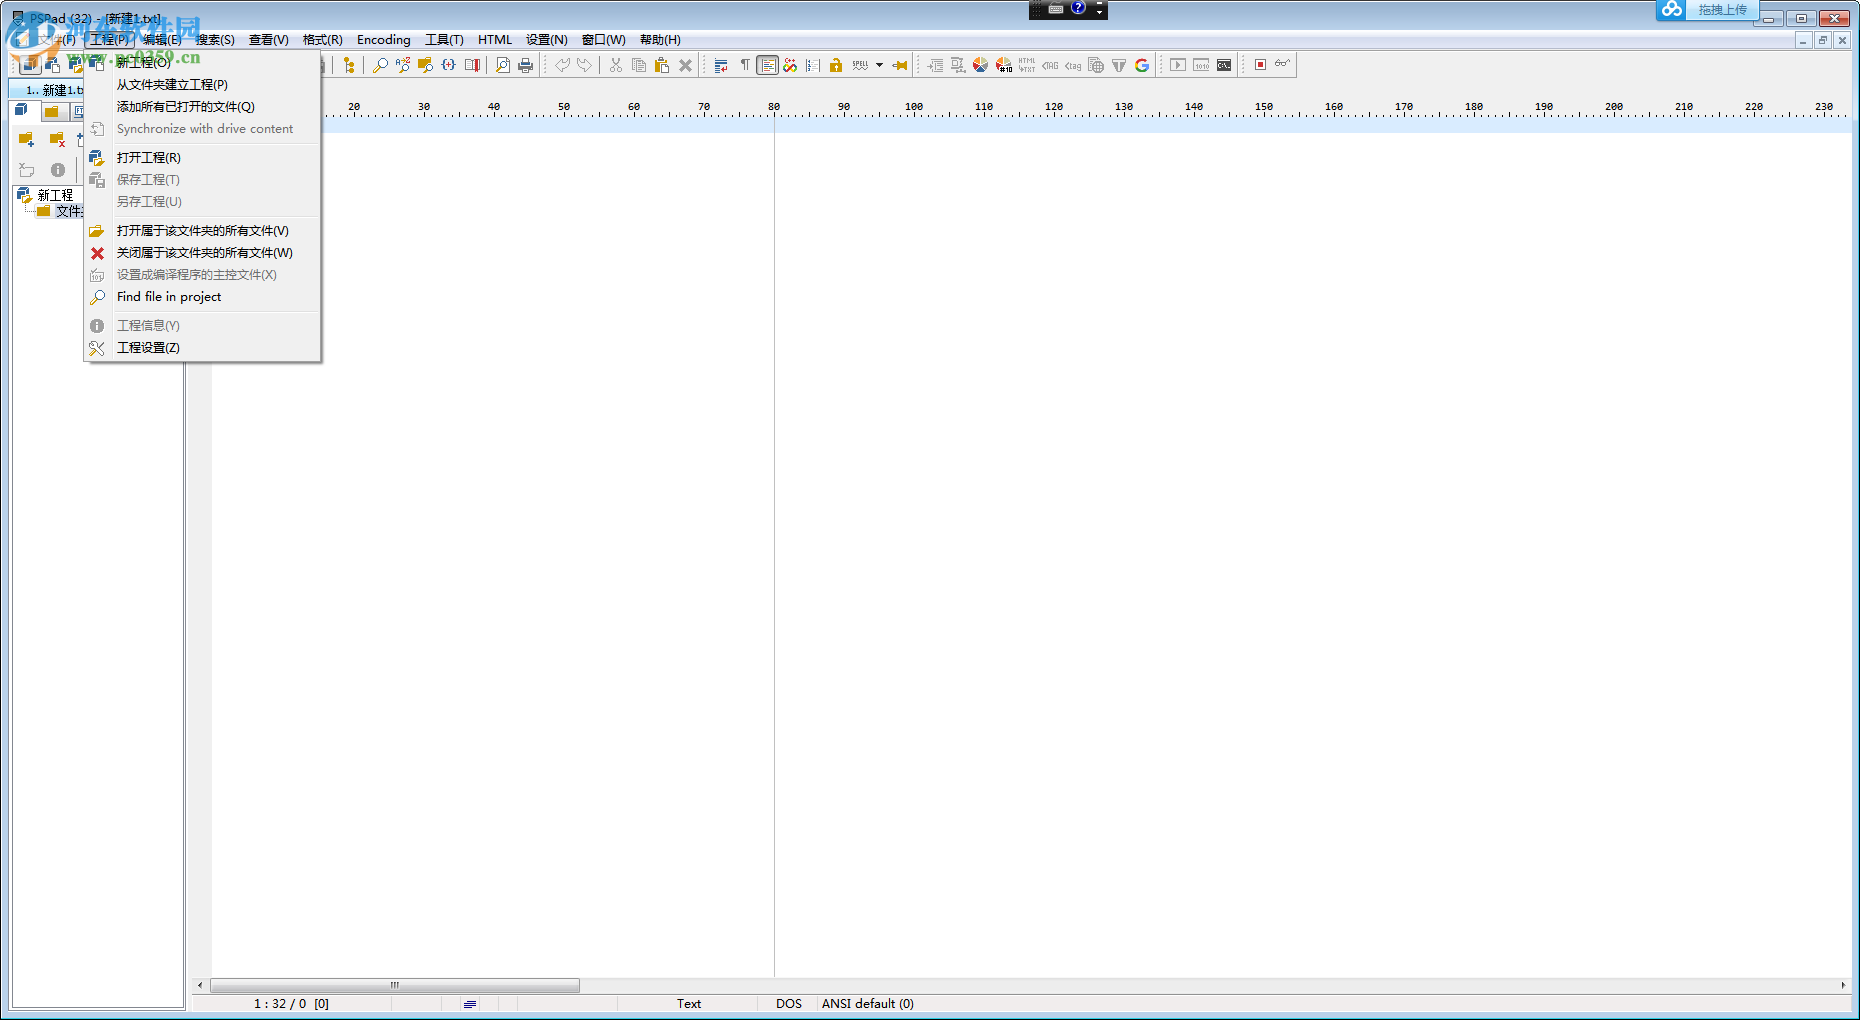Image resolution: width=1860 pixels, height=1020 pixels.
Task: Toggle the highlighted ruler/line view button
Action: (768, 65)
